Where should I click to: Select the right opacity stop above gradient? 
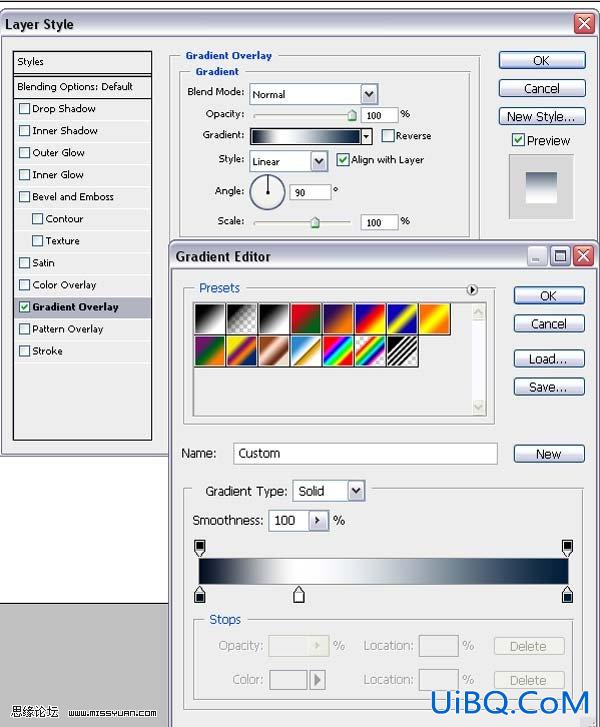point(567,548)
